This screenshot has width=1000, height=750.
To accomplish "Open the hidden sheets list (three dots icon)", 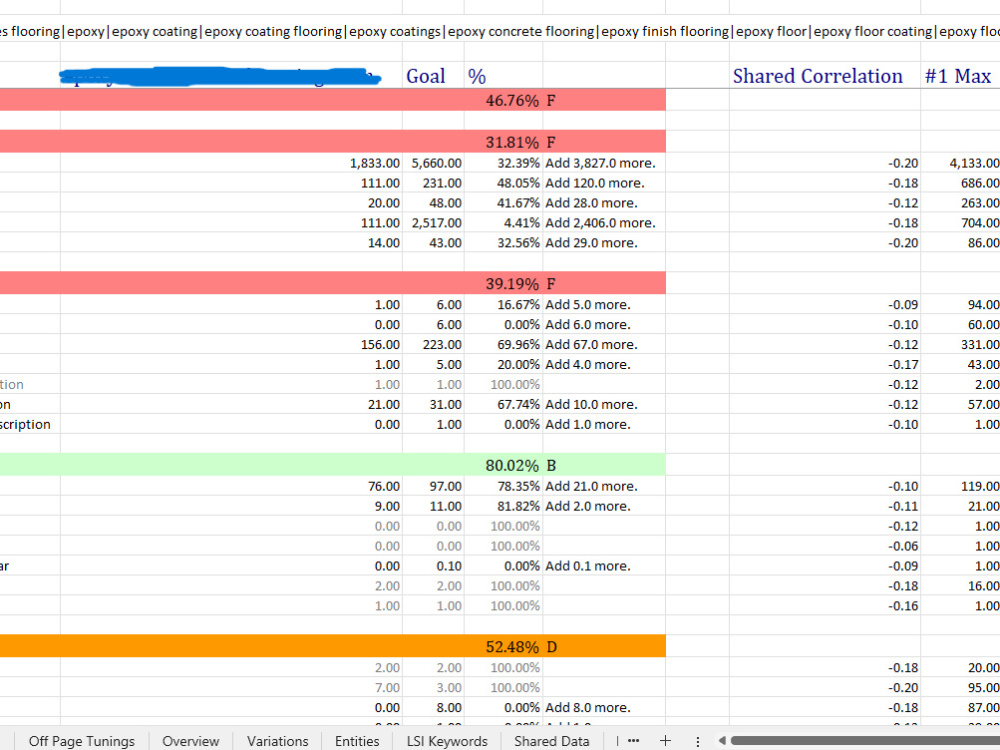I will click(633, 740).
